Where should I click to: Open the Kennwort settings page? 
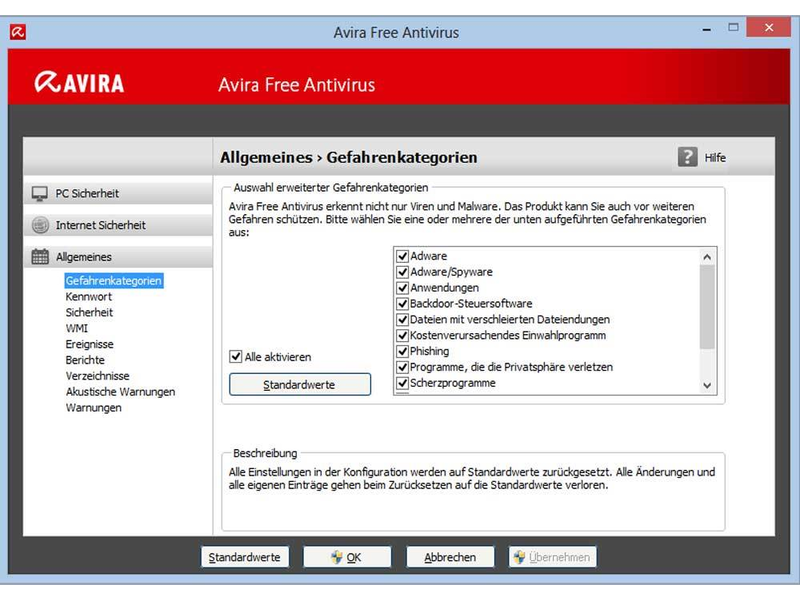[x=89, y=296]
